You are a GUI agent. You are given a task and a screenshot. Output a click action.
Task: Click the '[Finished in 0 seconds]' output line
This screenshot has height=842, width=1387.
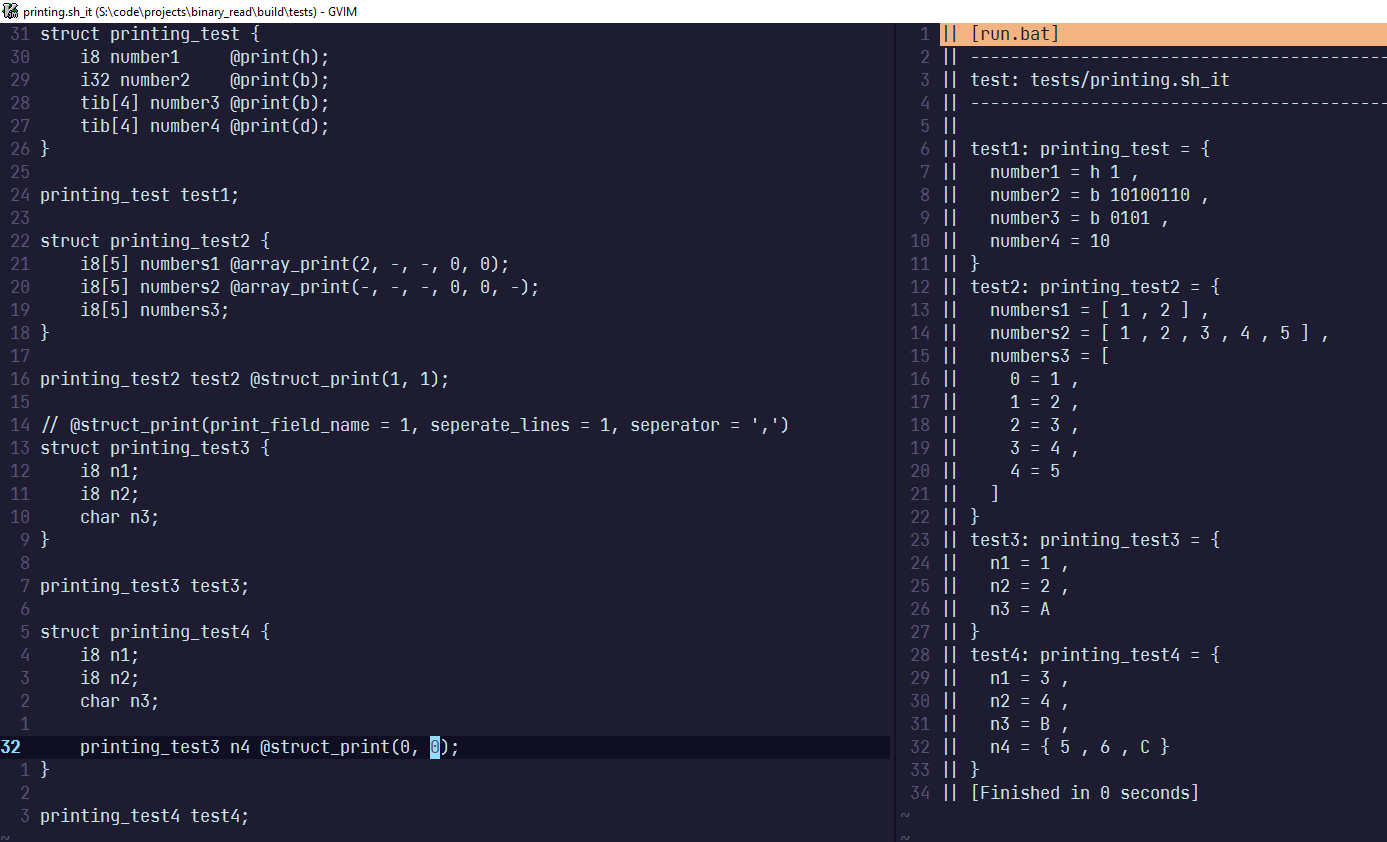pos(1084,793)
